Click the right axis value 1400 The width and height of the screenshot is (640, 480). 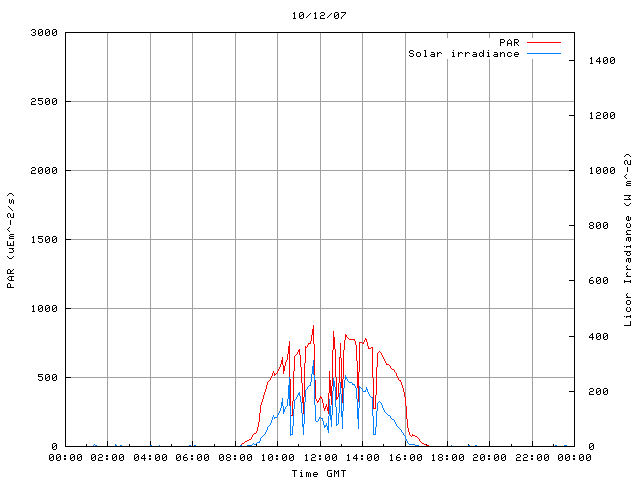click(x=602, y=61)
